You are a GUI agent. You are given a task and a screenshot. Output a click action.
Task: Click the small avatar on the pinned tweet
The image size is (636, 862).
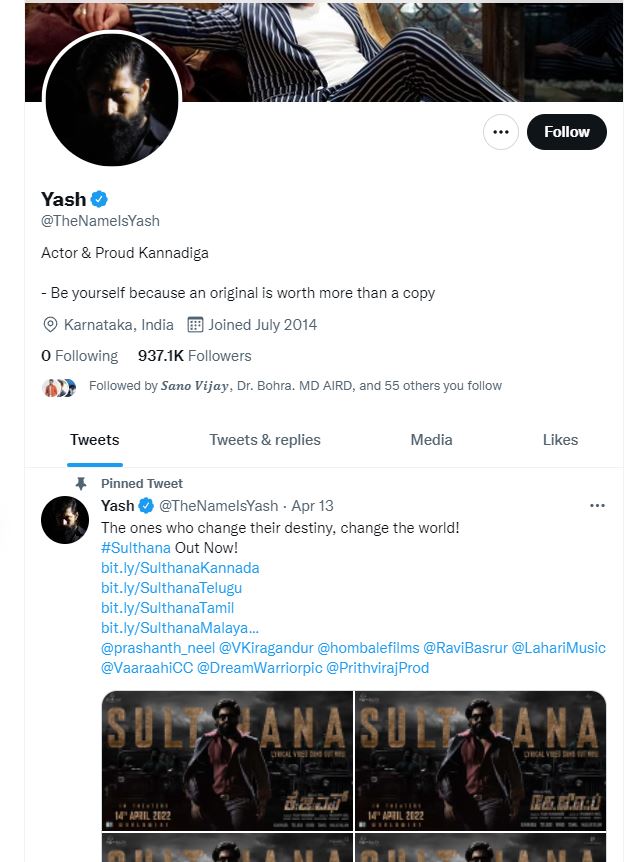66,520
